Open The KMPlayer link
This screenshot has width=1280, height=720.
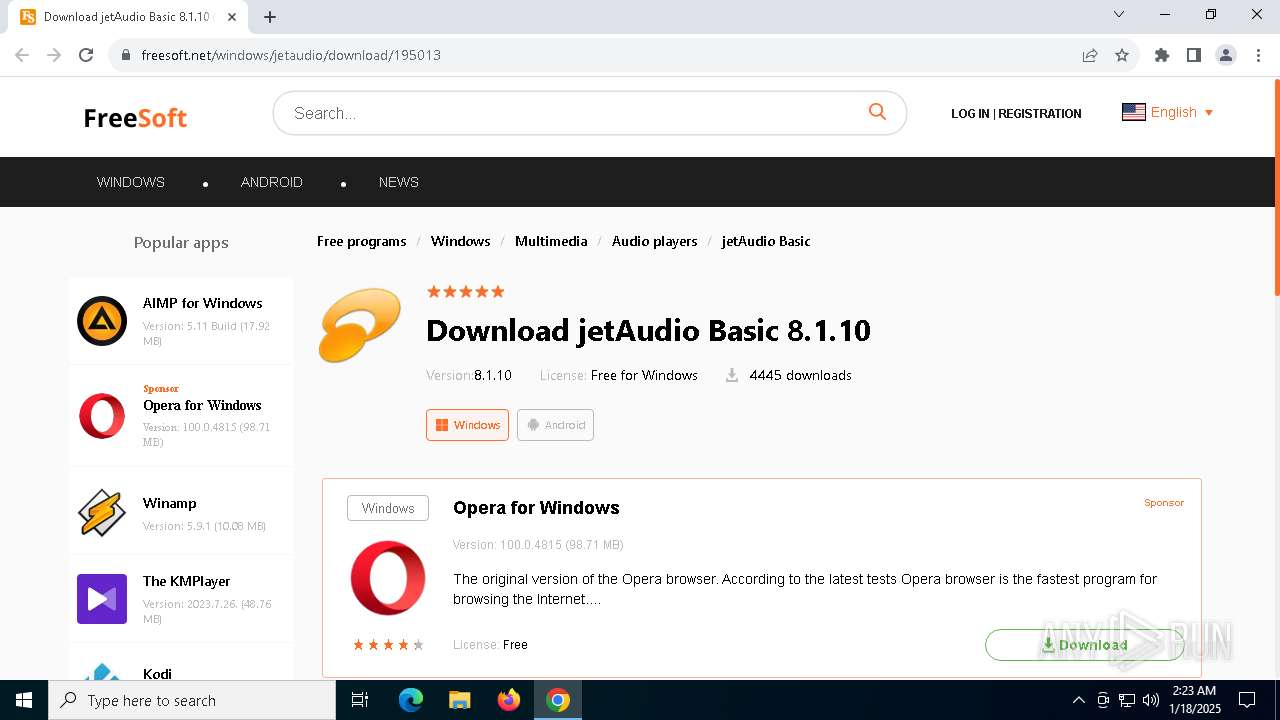click(187, 581)
